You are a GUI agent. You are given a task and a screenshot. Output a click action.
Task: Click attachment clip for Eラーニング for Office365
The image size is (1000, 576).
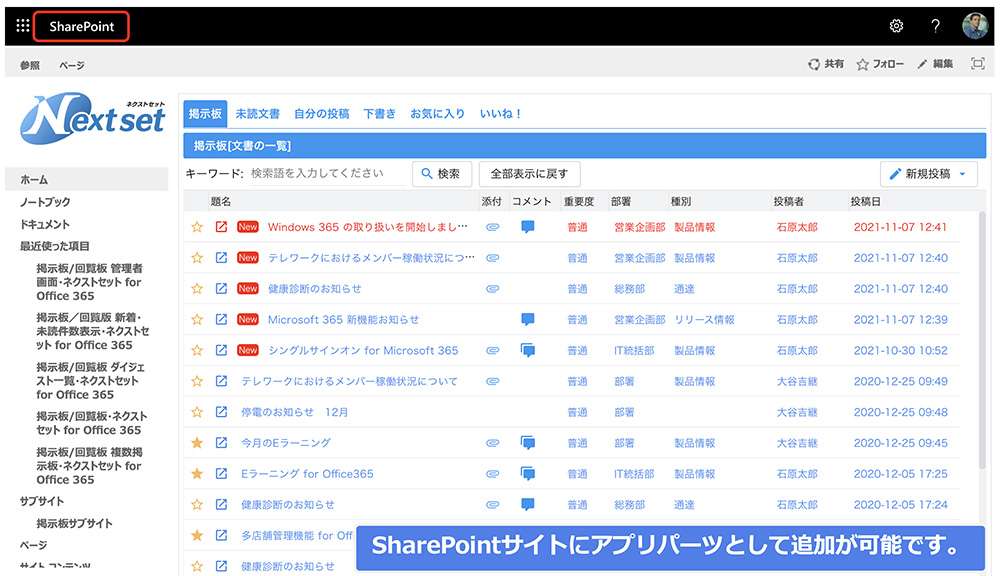click(492, 473)
